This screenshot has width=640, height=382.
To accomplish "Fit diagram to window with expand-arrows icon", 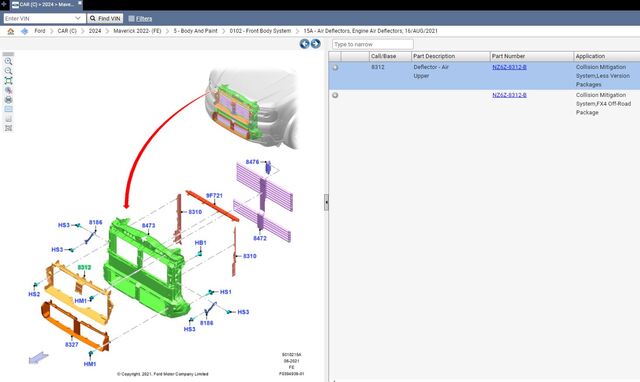I will [8, 80].
